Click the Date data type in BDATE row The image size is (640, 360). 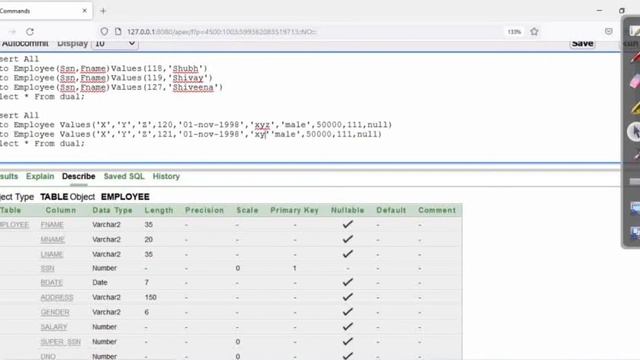[100, 282]
